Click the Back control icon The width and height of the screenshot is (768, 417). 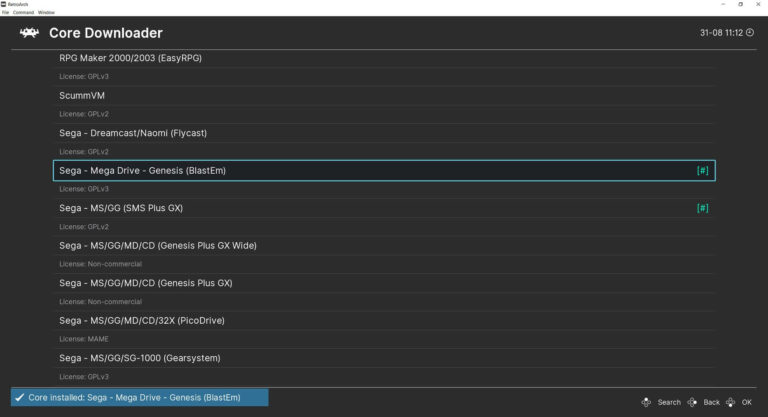tap(692, 402)
